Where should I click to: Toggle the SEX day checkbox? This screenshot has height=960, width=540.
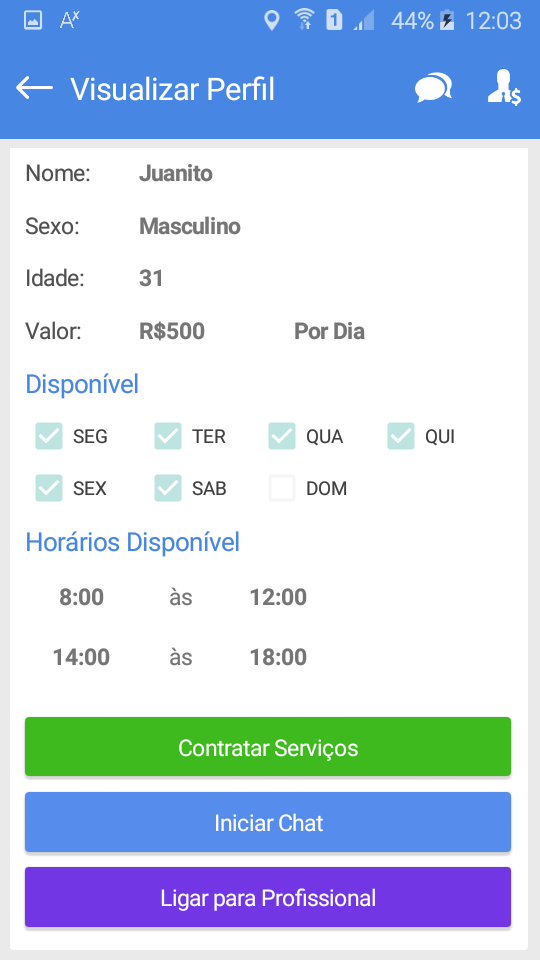pos(49,488)
